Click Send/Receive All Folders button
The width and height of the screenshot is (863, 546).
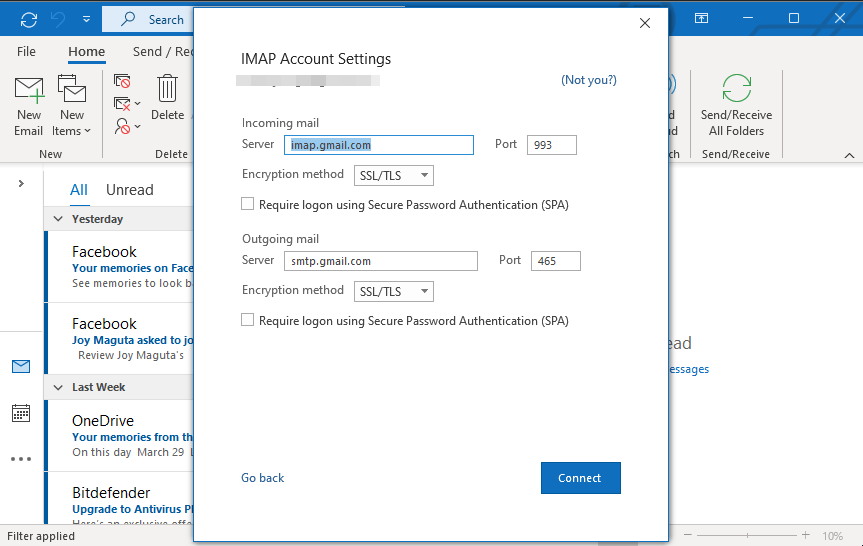(x=736, y=106)
